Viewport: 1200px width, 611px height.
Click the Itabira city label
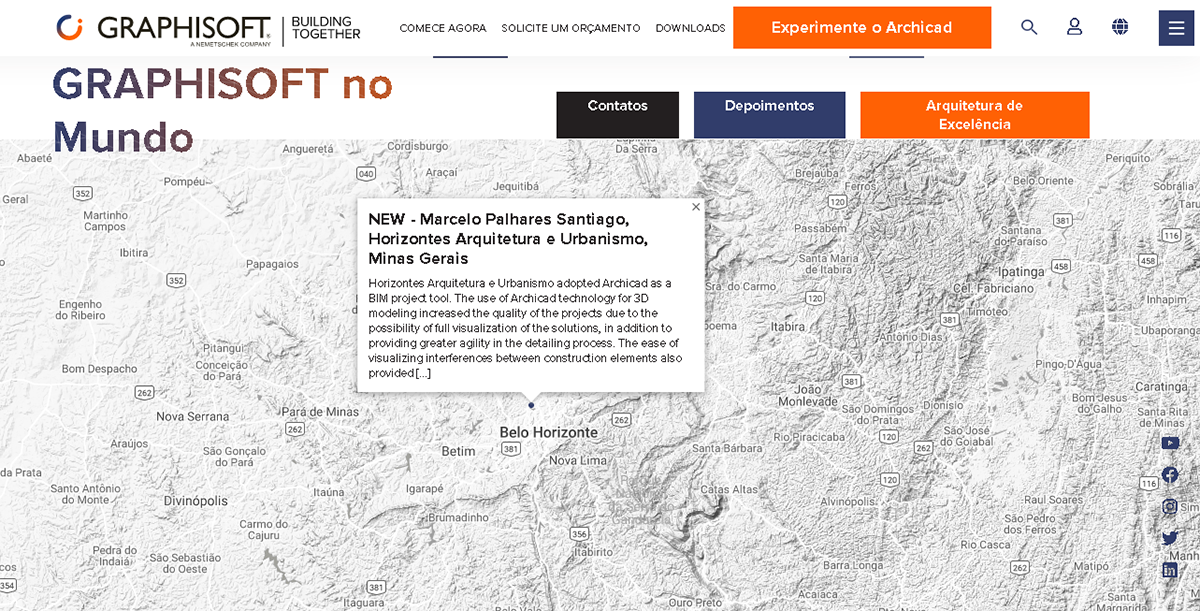pos(788,327)
